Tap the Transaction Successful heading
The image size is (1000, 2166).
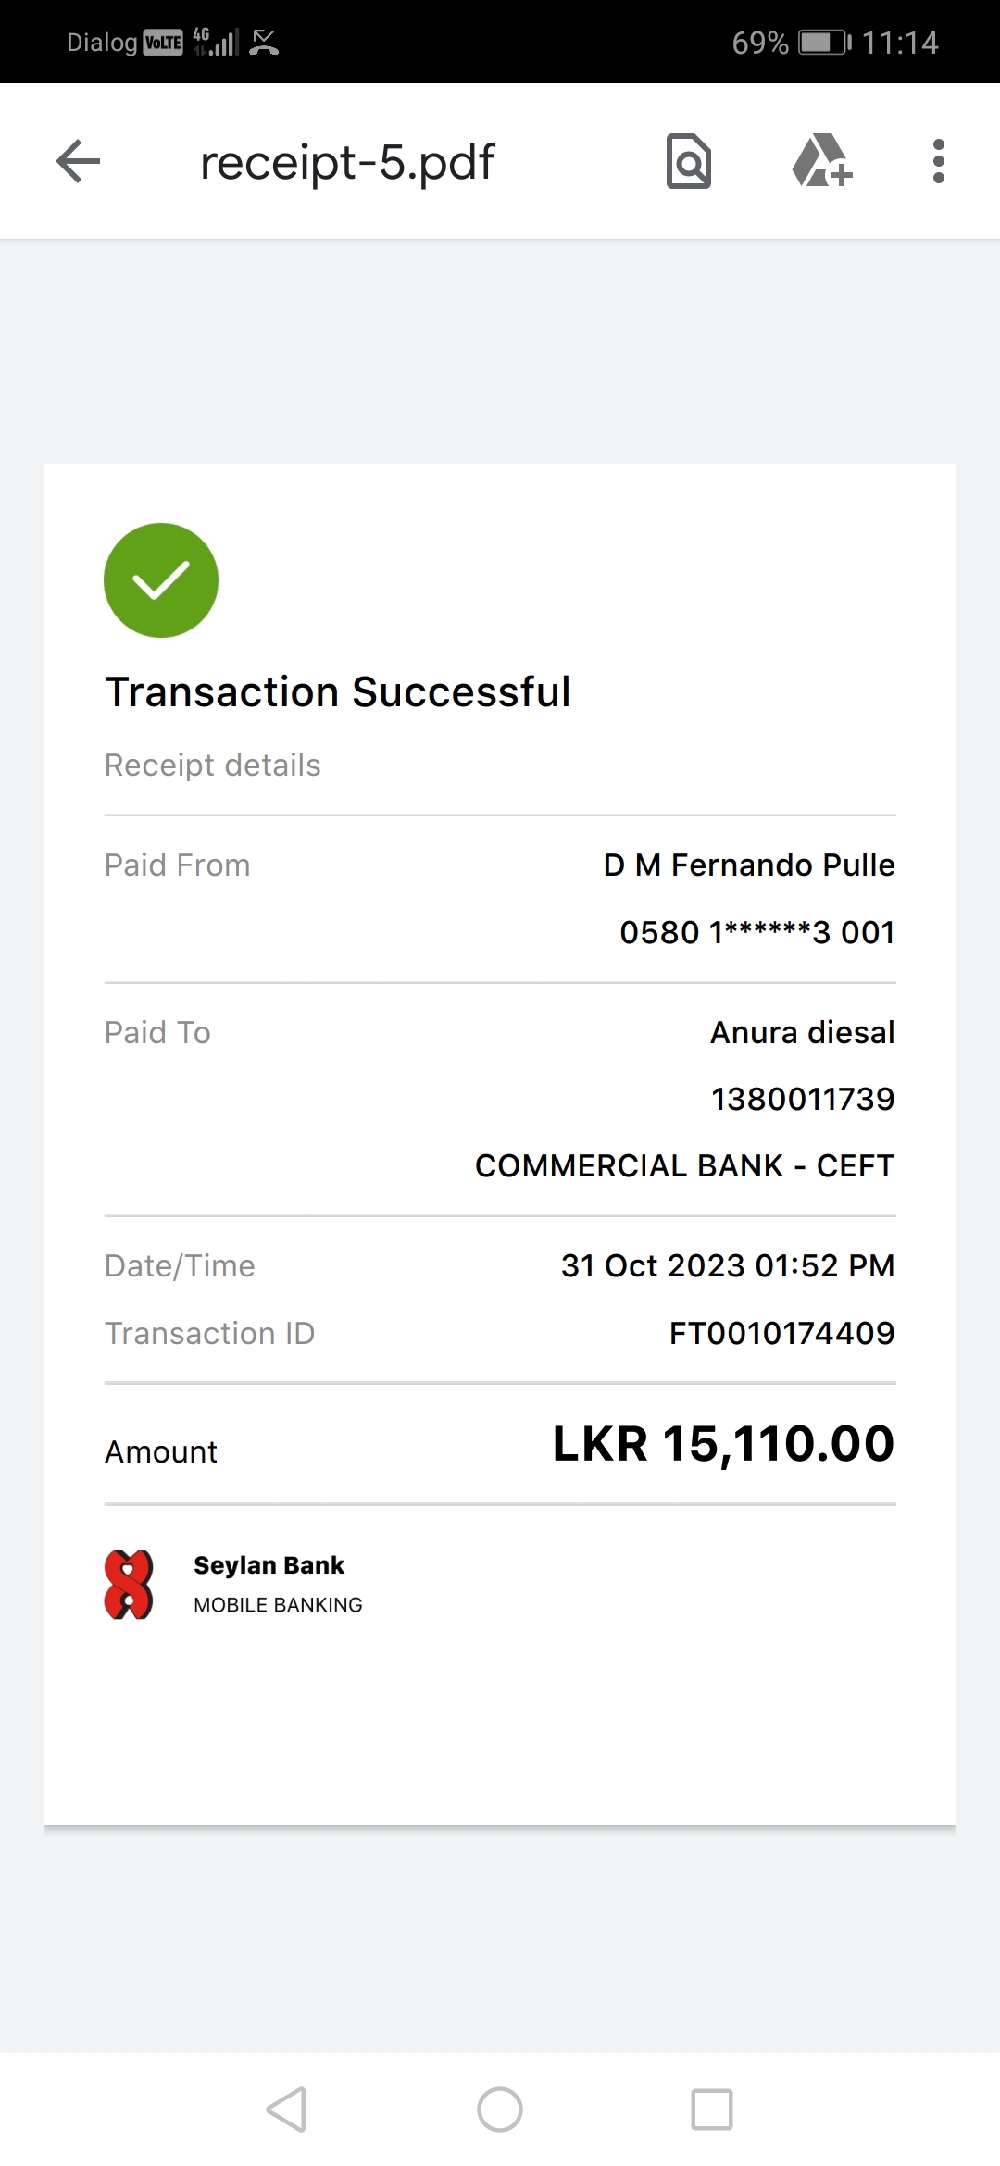338,692
